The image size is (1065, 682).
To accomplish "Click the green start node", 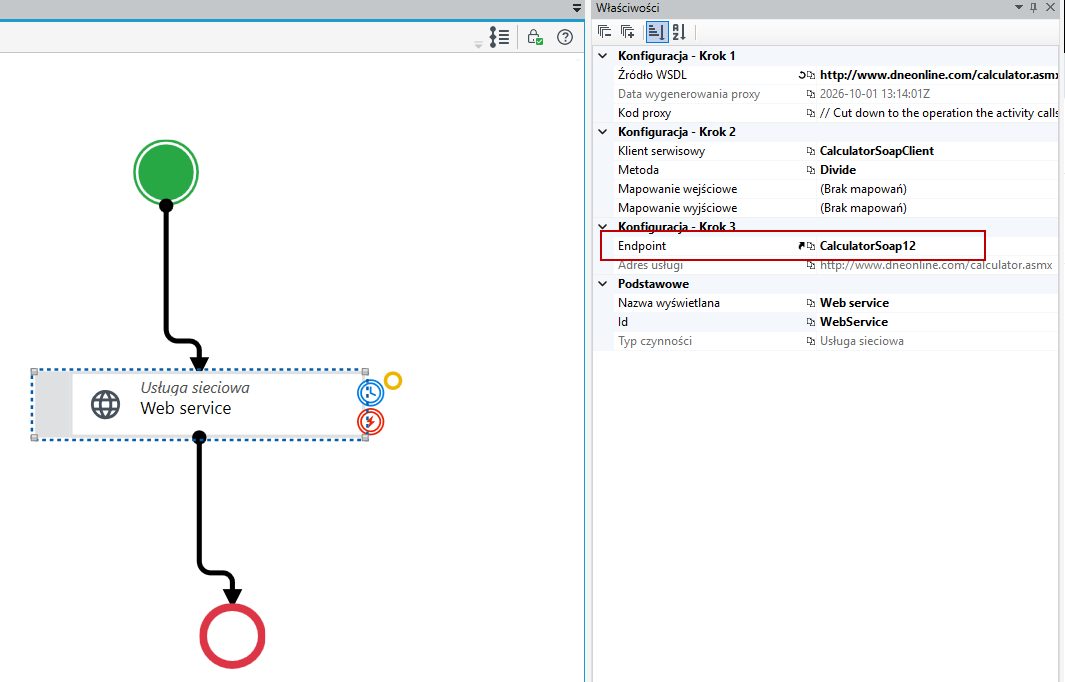I will click(166, 172).
